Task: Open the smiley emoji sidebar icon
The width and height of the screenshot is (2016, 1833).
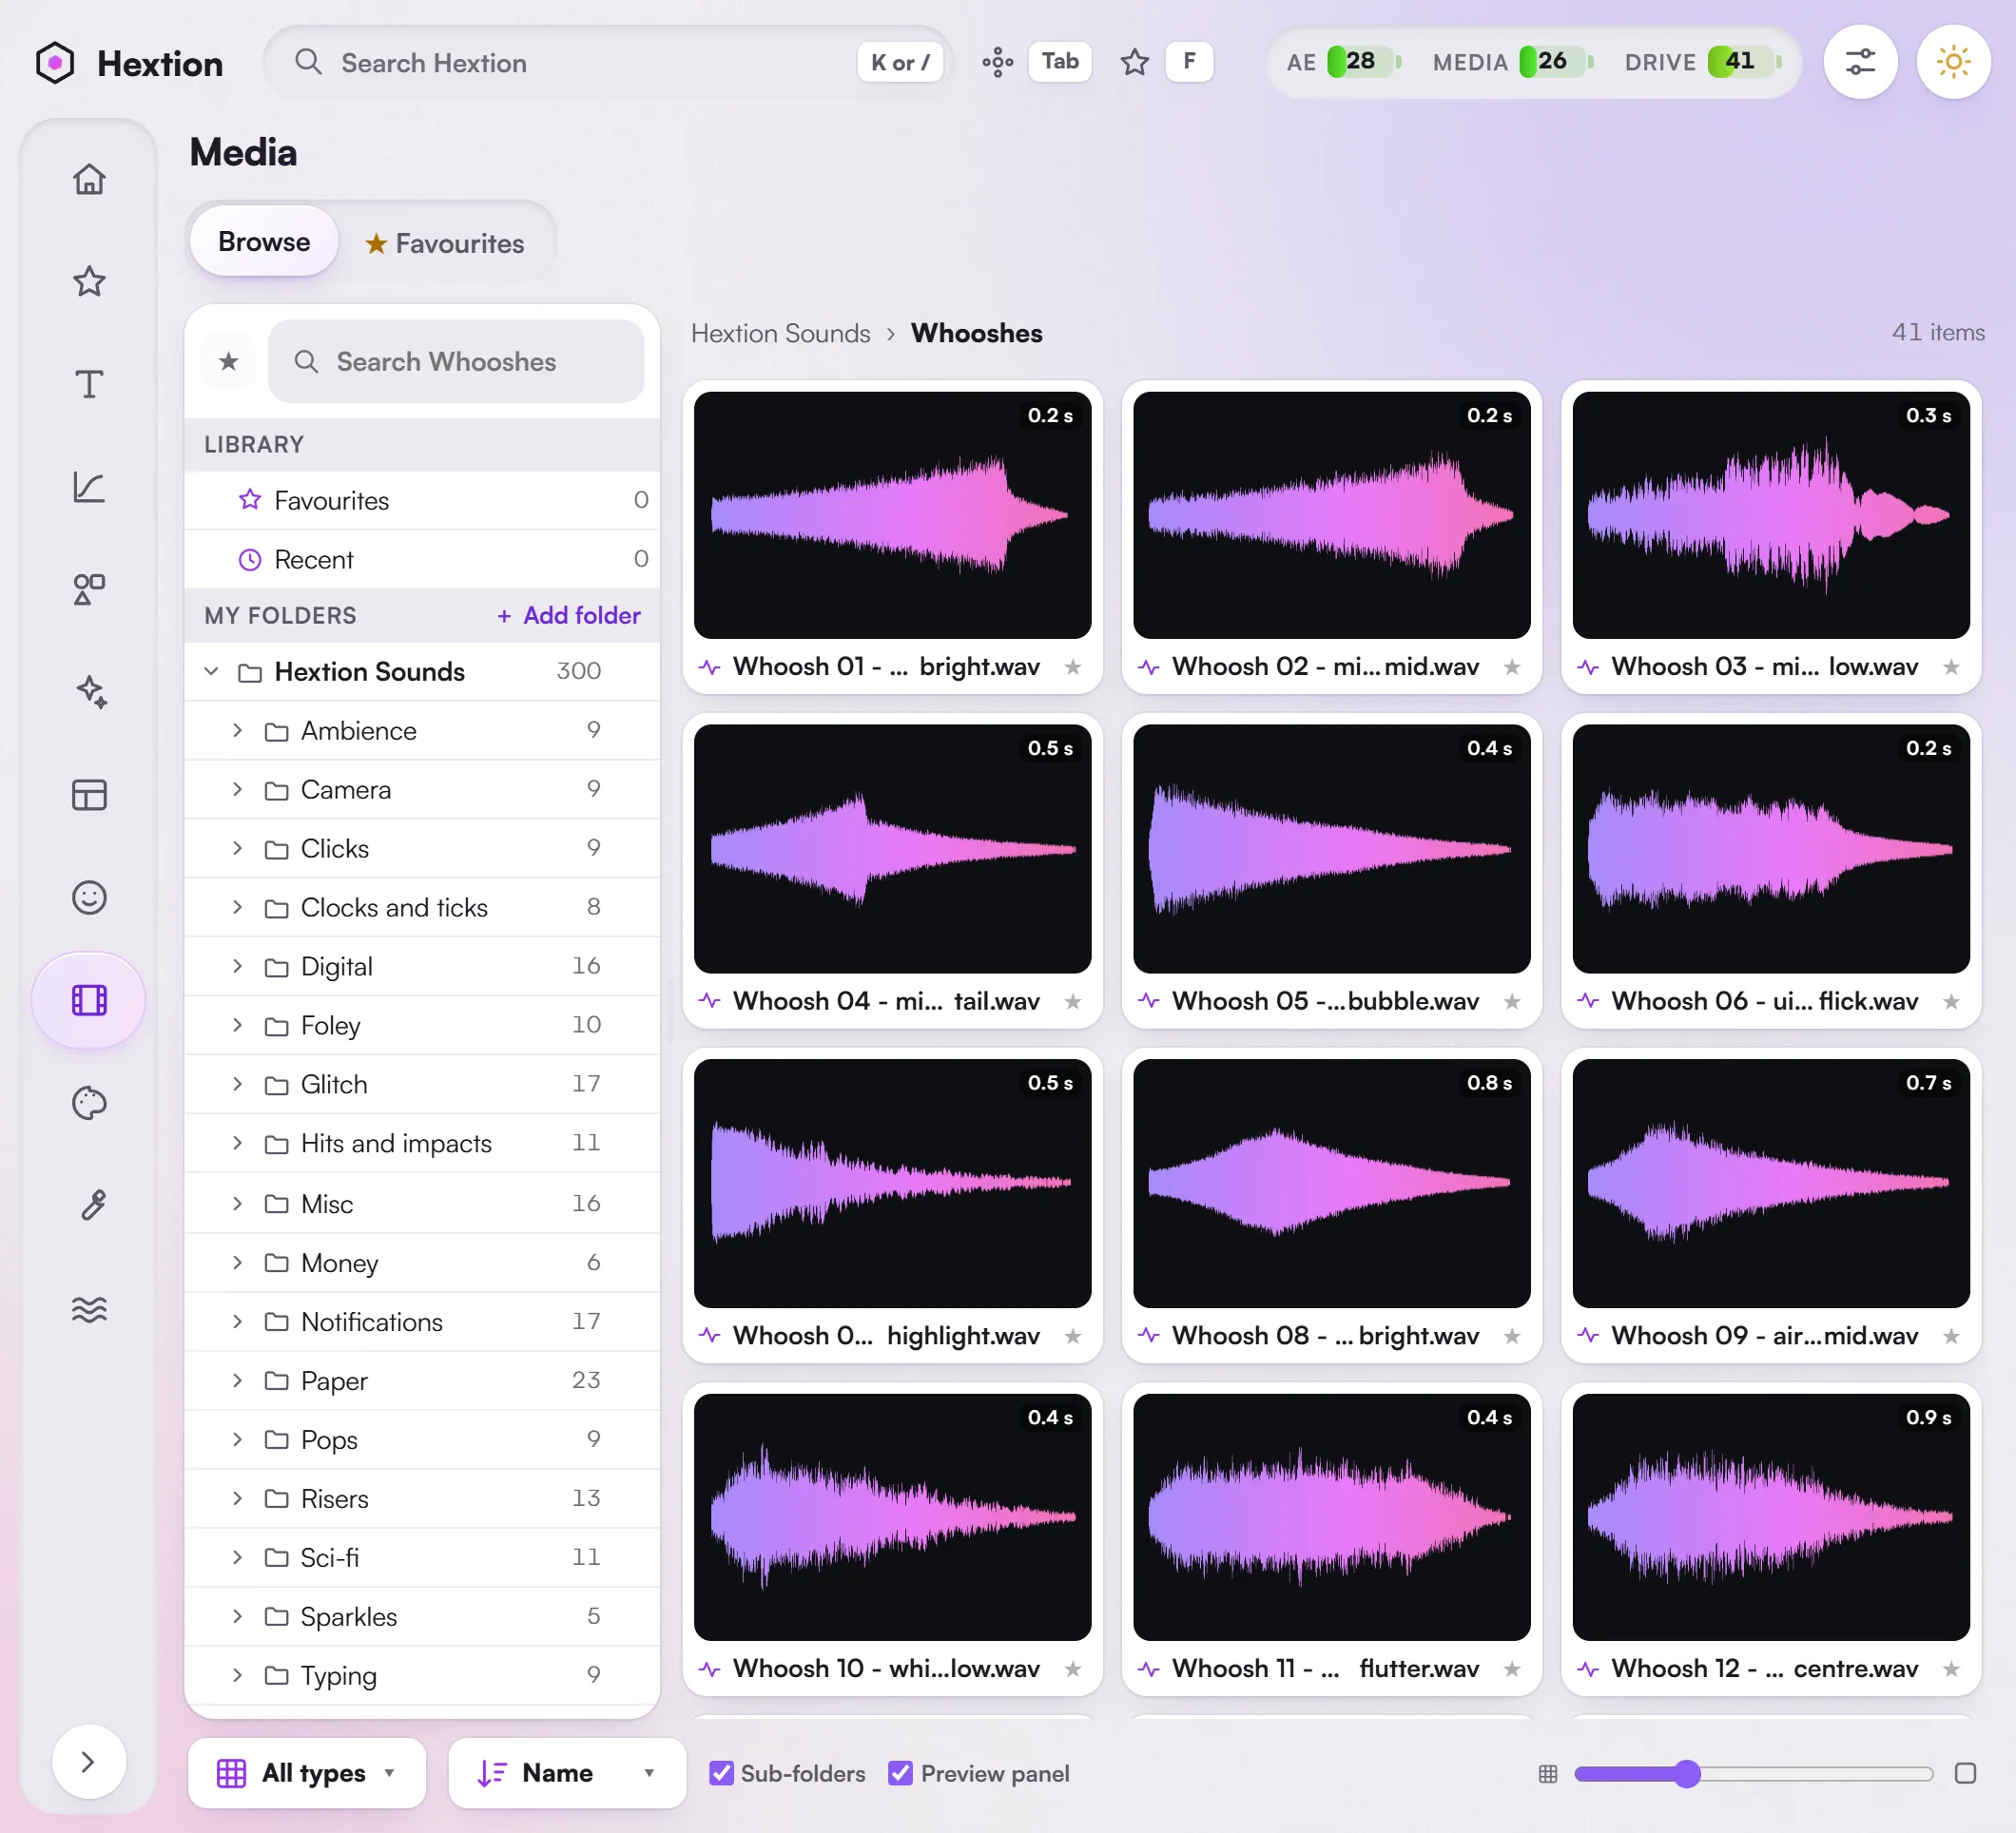Action: (89, 897)
